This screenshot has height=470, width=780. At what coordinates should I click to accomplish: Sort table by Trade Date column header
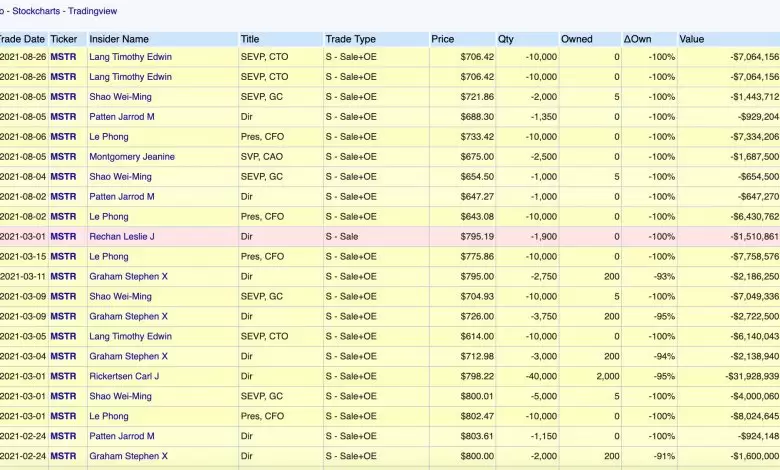22,39
